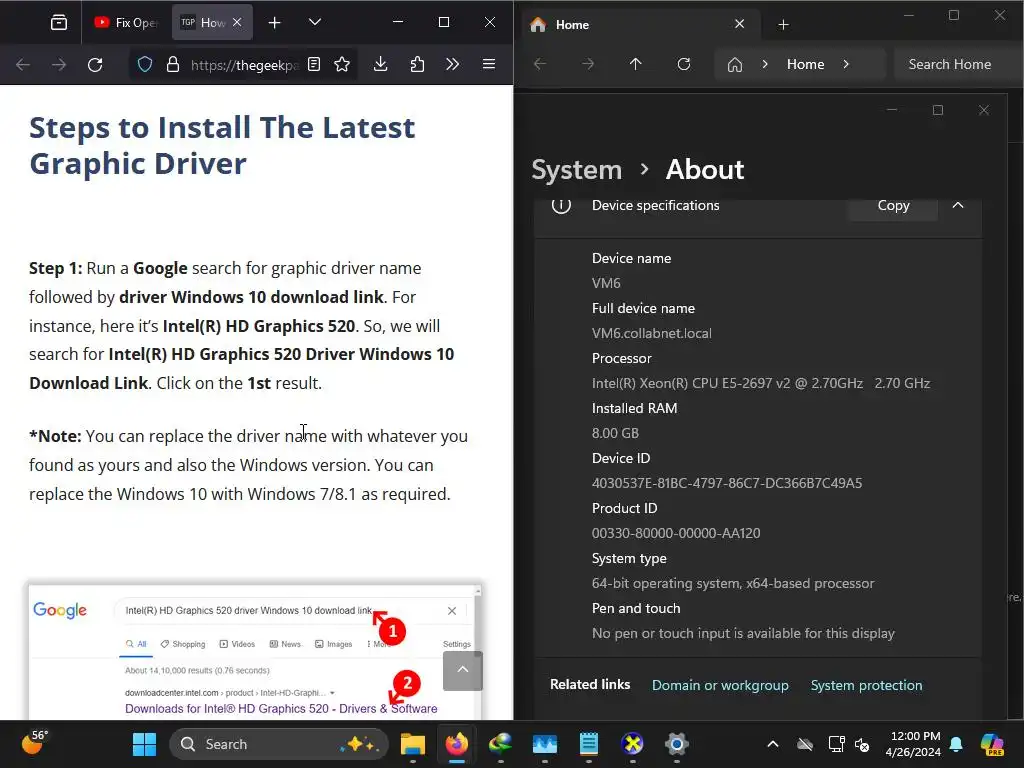1024x768 pixels.
Task: Go up one folder in File Explorer
Action: [x=635, y=64]
